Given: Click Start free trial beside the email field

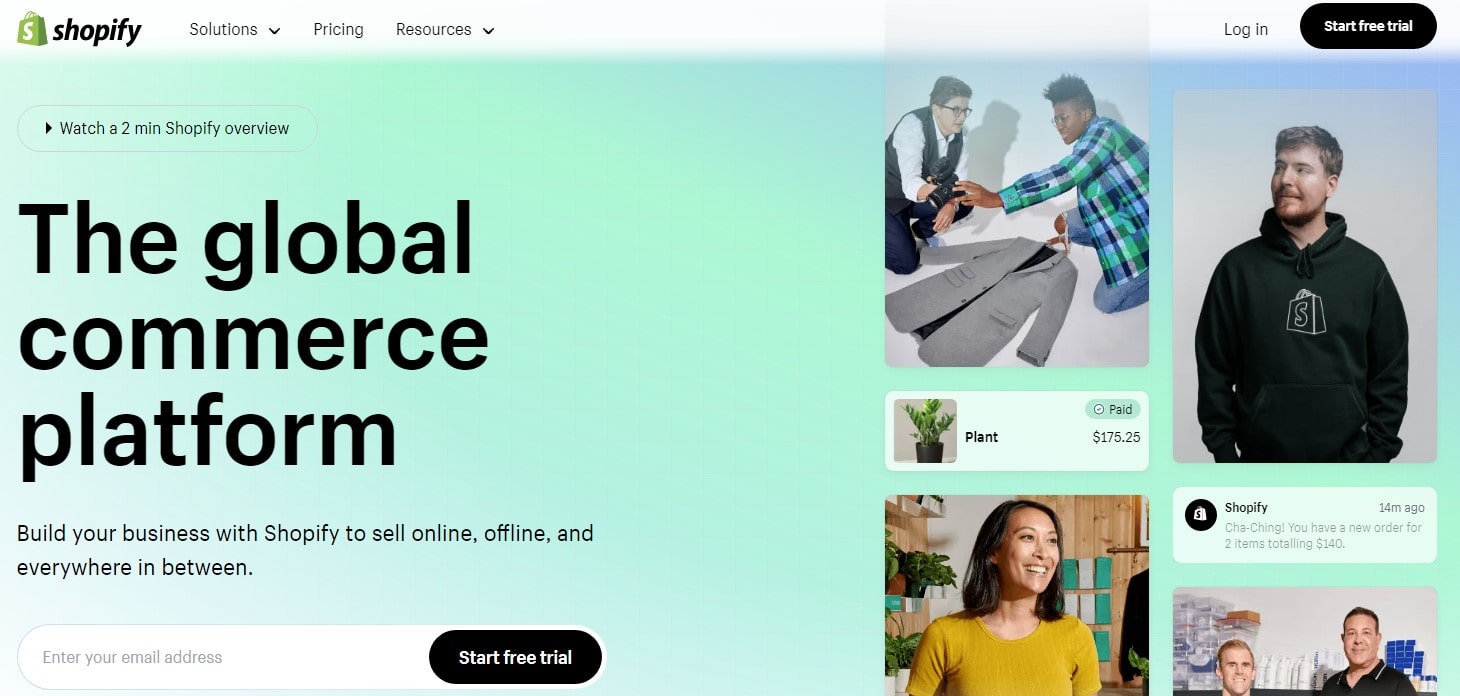Looking at the screenshot, I should click(515, 657).
